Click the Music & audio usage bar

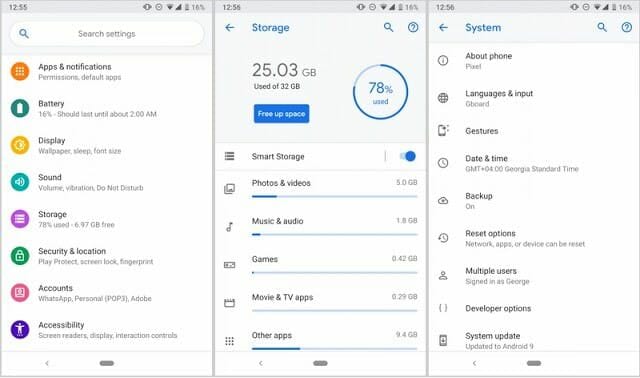click(335, 235)
